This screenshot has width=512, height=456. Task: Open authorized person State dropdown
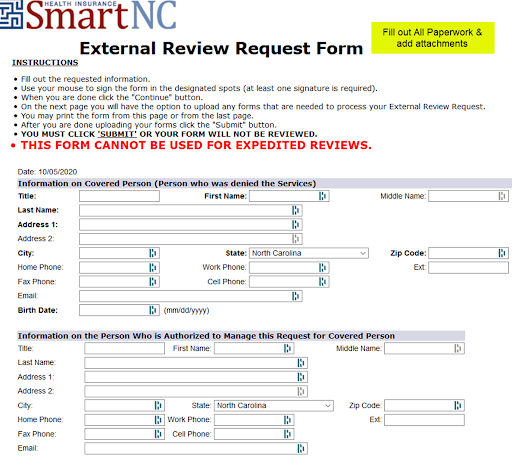(274, 405)
